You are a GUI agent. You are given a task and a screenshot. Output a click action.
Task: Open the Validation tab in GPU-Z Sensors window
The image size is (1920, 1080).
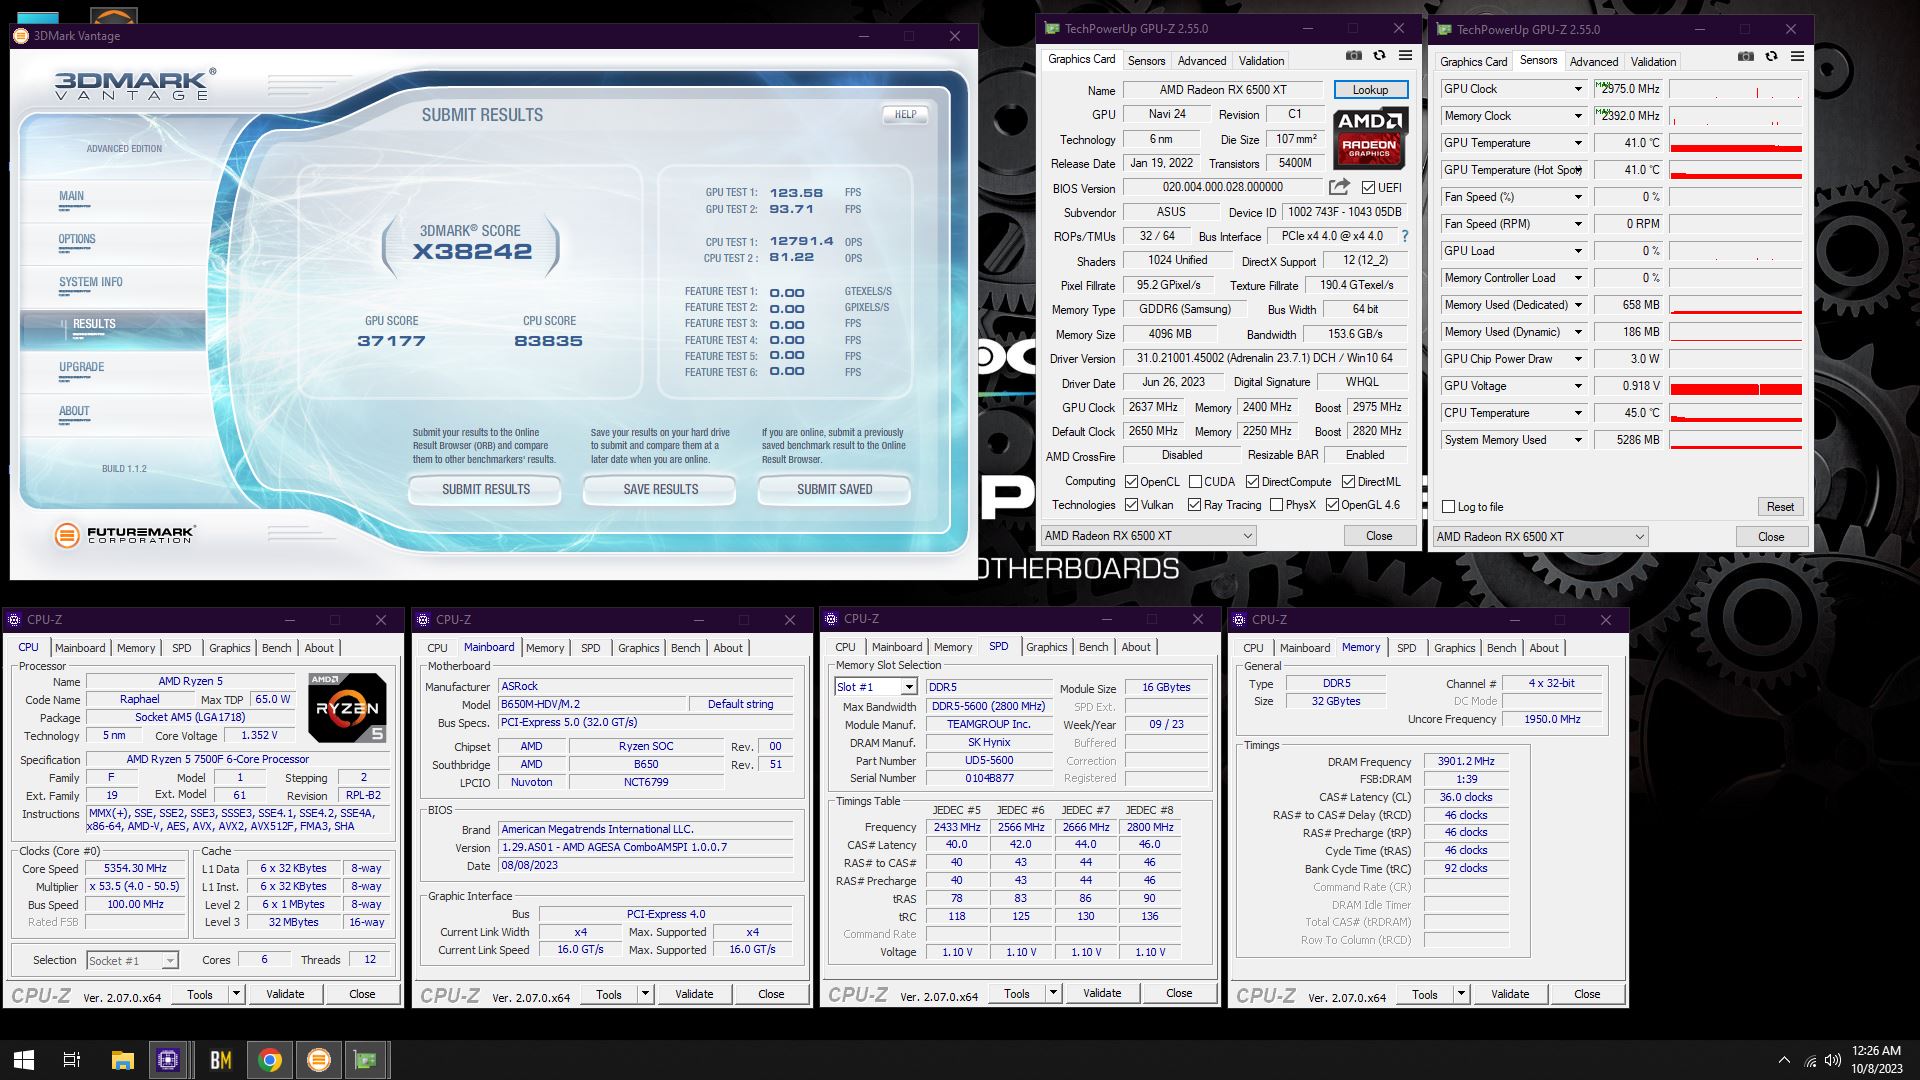[1653, 62]
